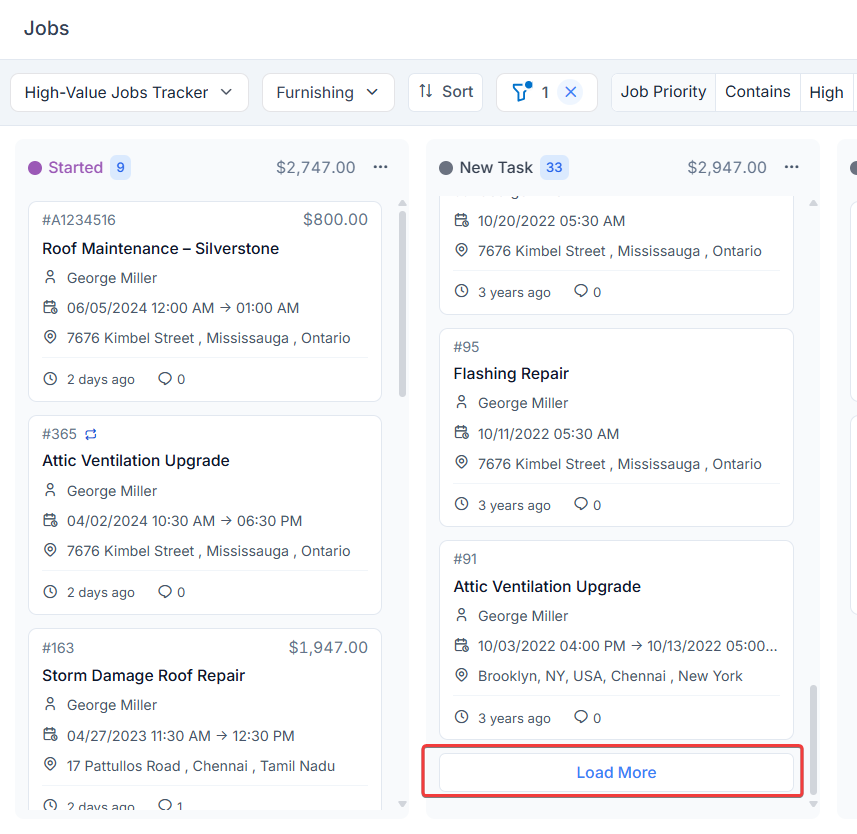Click the Started column total $2,747.00

(315, 167)
